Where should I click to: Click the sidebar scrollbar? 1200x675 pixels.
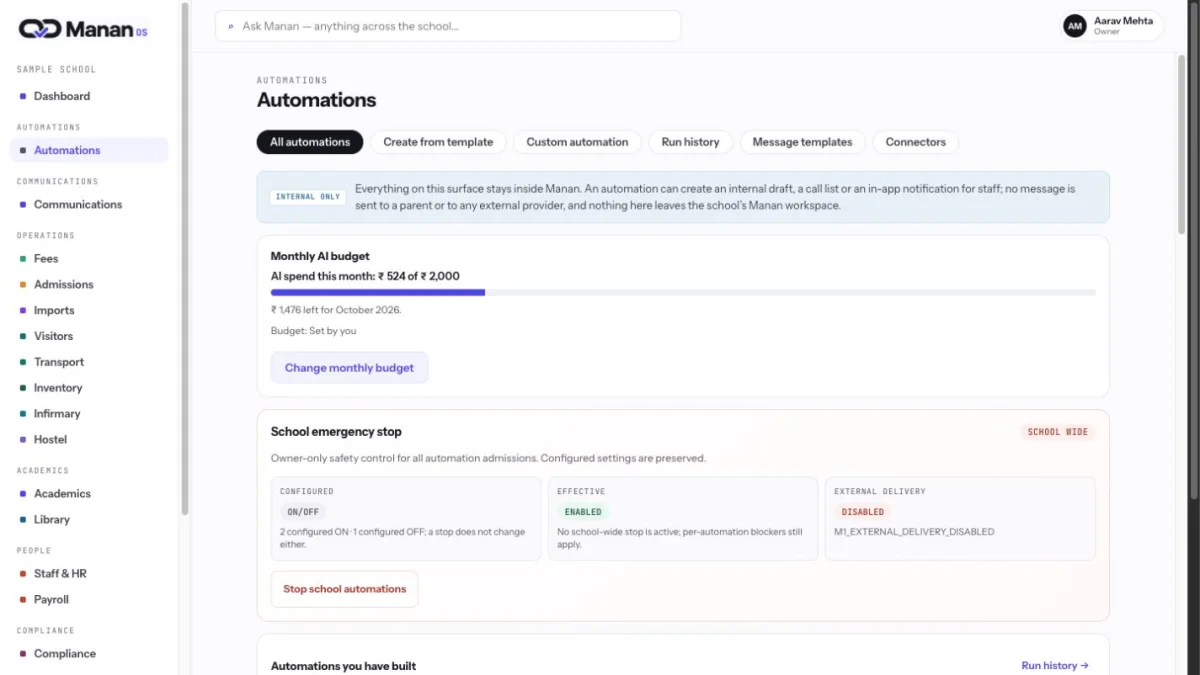coord(184,260)
